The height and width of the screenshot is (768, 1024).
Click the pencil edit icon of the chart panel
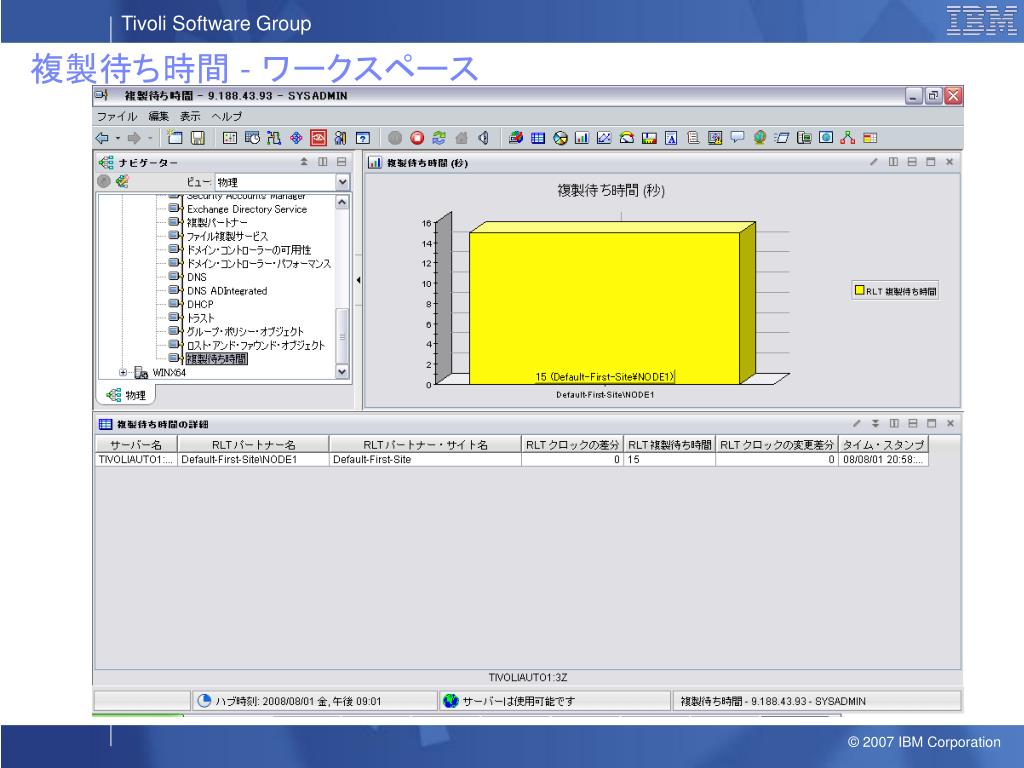click(x=874, y=162)
